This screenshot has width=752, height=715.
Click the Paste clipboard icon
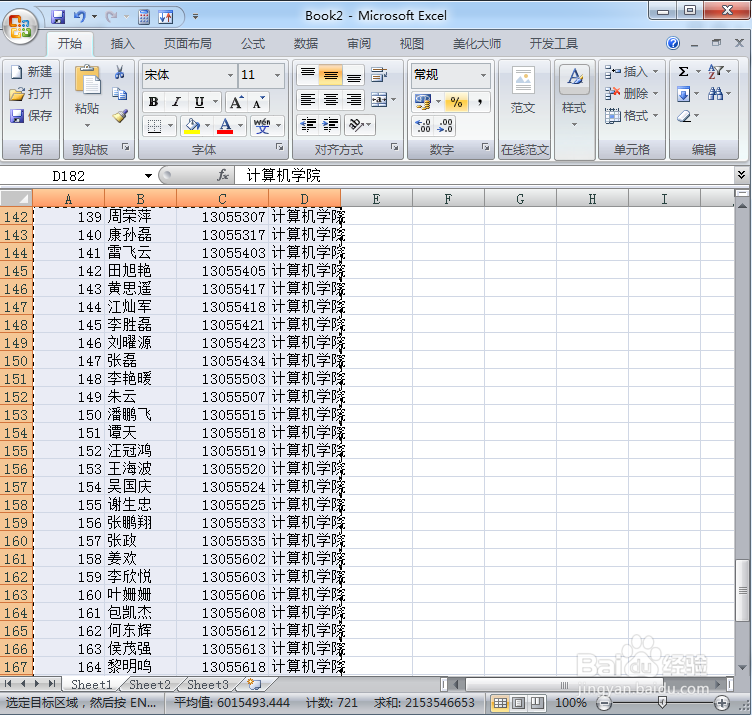(x=87, y=79)
